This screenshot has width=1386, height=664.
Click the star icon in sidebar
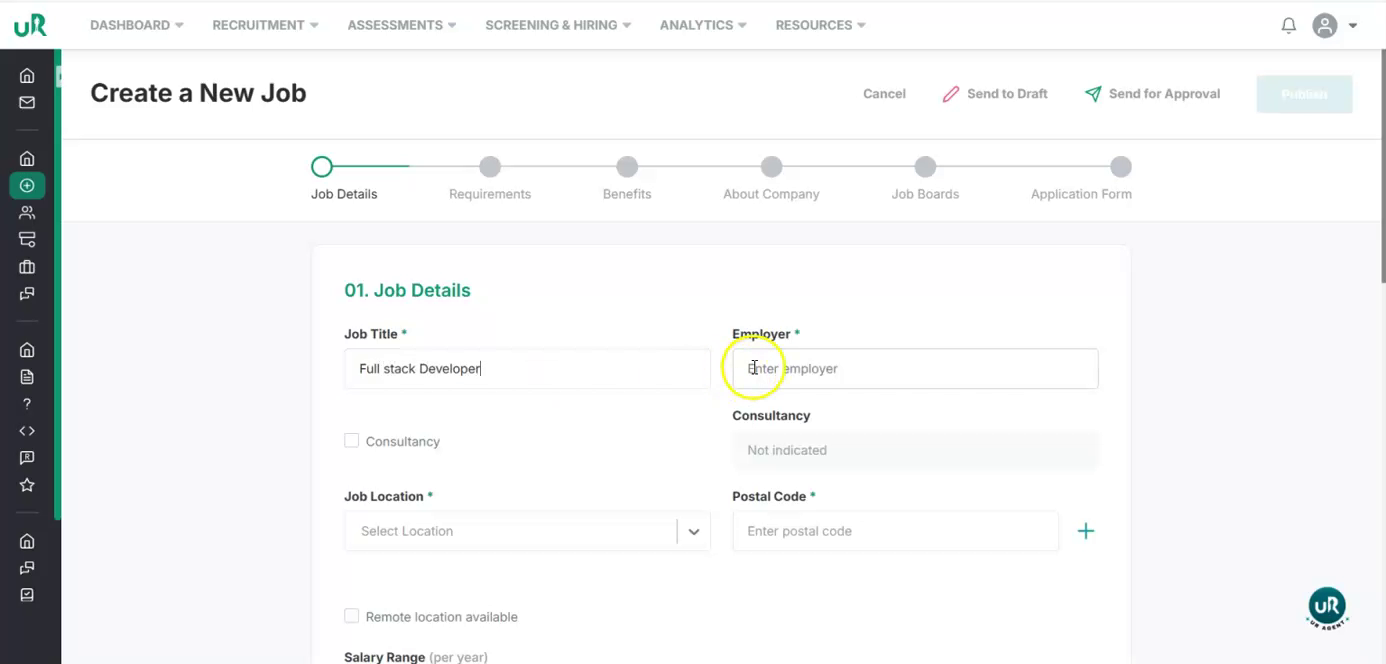pos(27,485)
